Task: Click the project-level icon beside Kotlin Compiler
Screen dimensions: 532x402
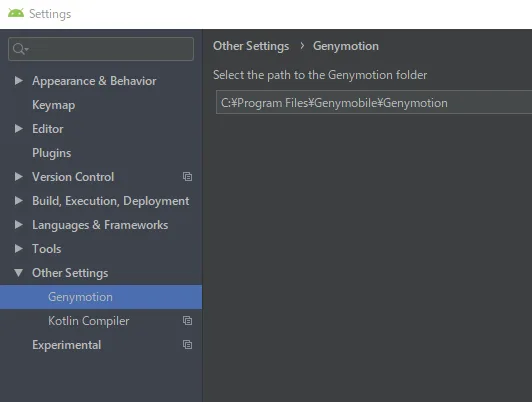Action: tap(187, 321)
